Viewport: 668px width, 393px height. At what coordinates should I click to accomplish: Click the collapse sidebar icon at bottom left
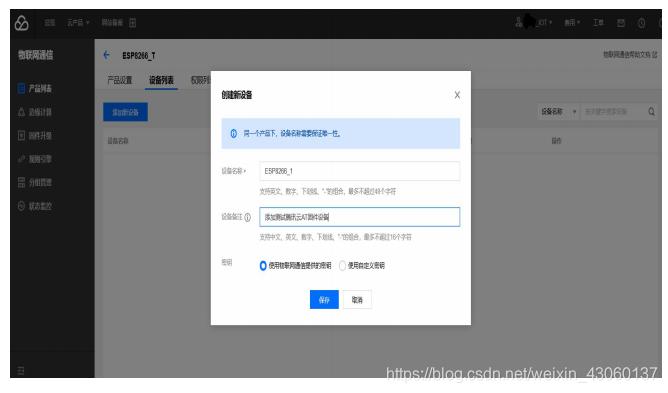[20, 370]
